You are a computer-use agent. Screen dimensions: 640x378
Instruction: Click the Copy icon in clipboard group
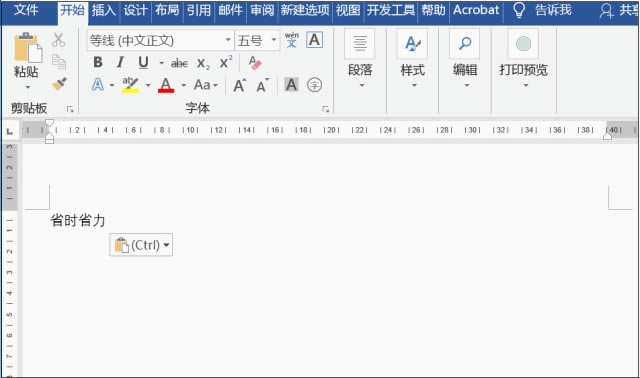tap(58, 62)
